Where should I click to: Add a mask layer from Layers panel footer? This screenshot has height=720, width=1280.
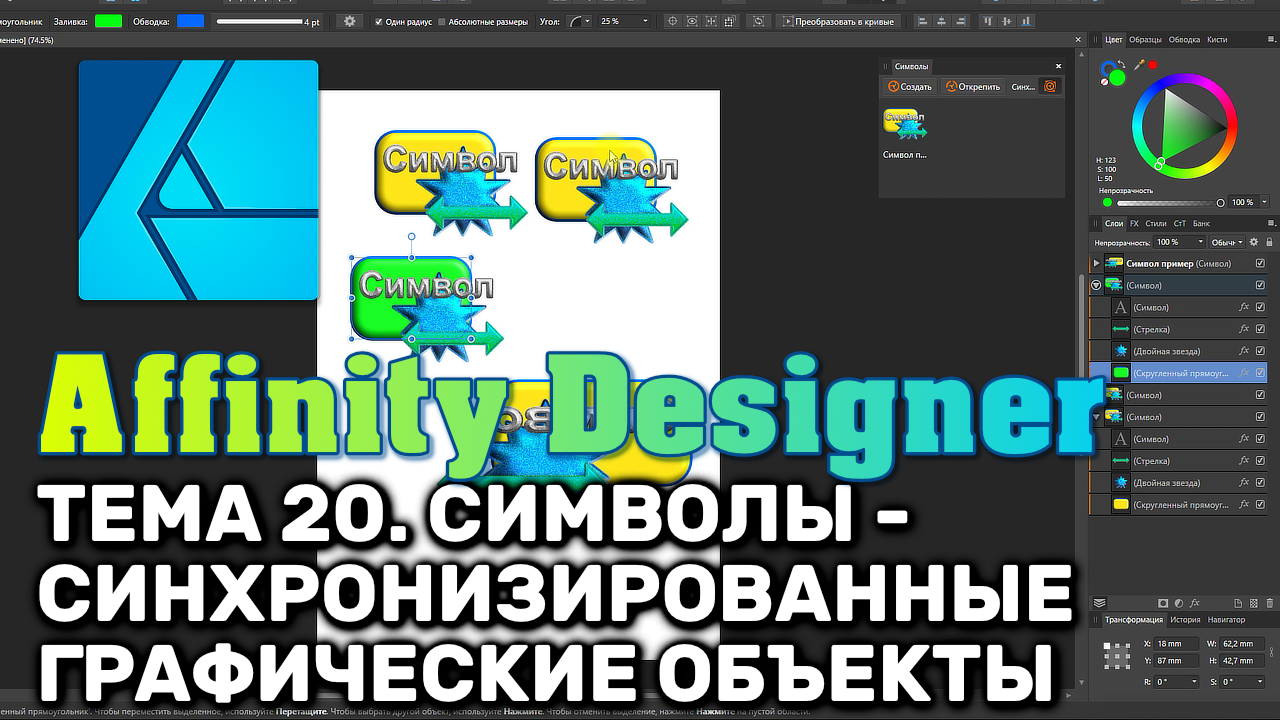(1163, 603)
